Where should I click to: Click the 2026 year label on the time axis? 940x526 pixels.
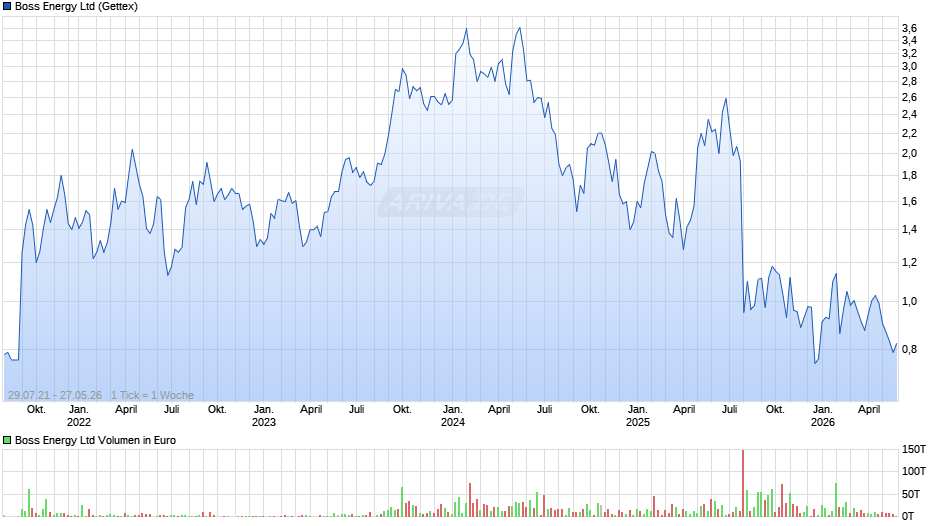pos(822,422)
